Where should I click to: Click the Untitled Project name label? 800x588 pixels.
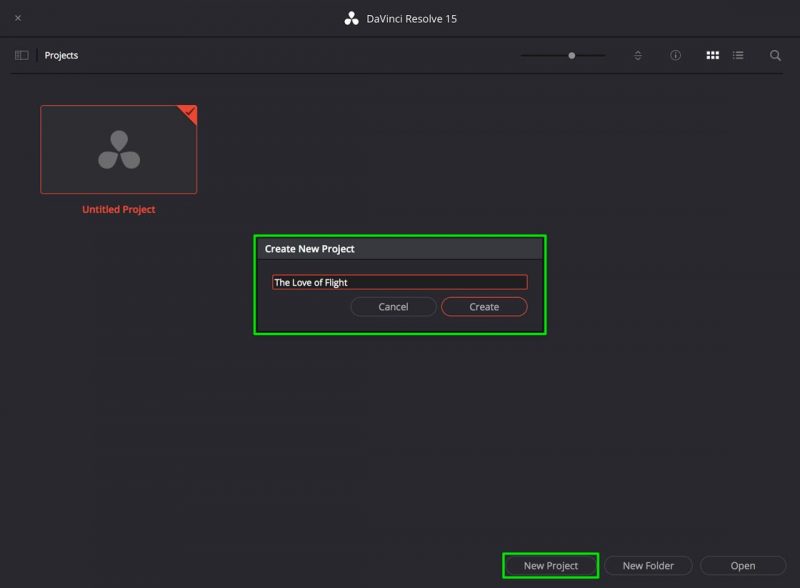119,209
